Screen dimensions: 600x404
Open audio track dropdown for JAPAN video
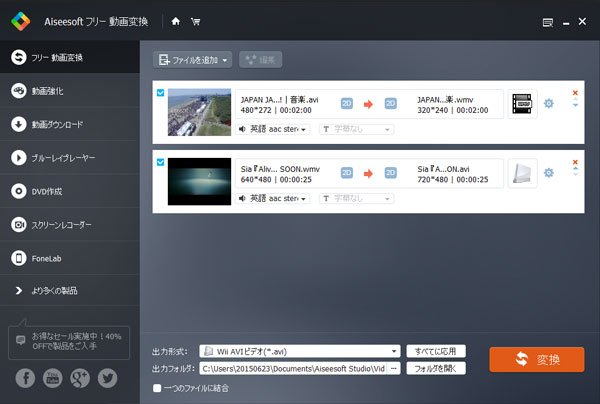273,129
